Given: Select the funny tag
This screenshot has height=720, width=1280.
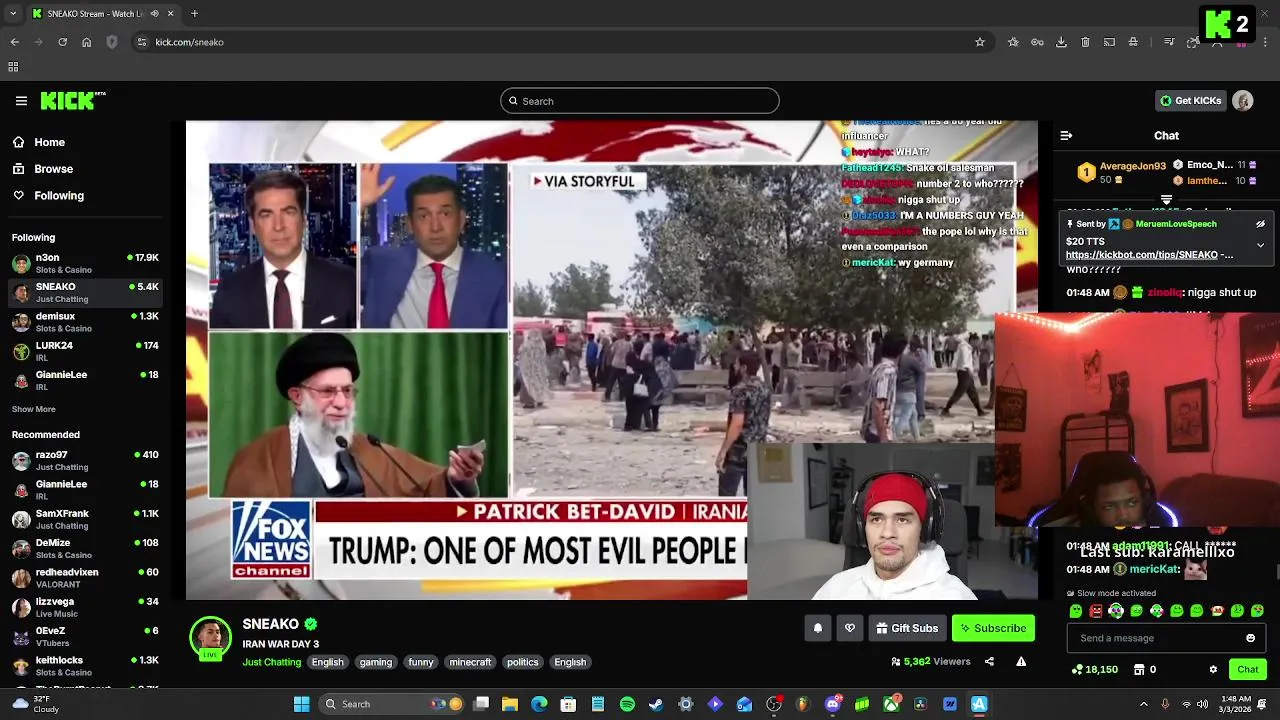Looking at the screenshot, I should (x=421, y=662).
